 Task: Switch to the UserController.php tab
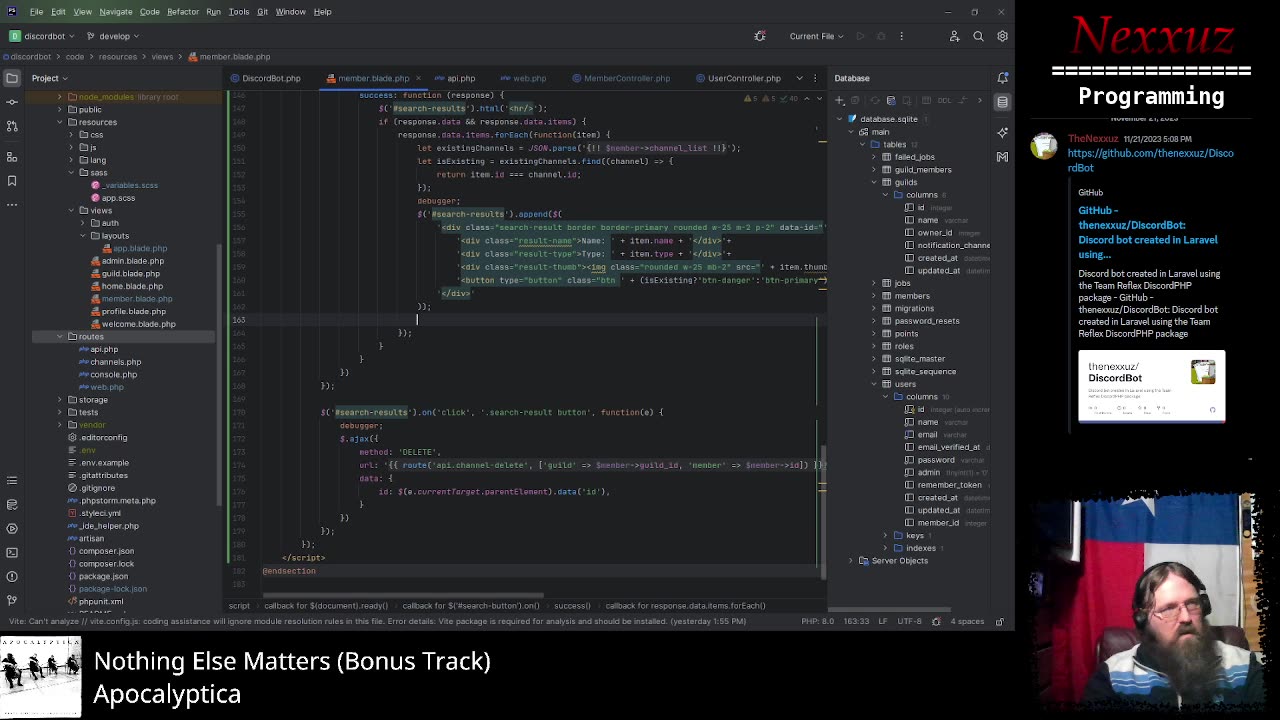pyautogui.click(x=738, y=78)
